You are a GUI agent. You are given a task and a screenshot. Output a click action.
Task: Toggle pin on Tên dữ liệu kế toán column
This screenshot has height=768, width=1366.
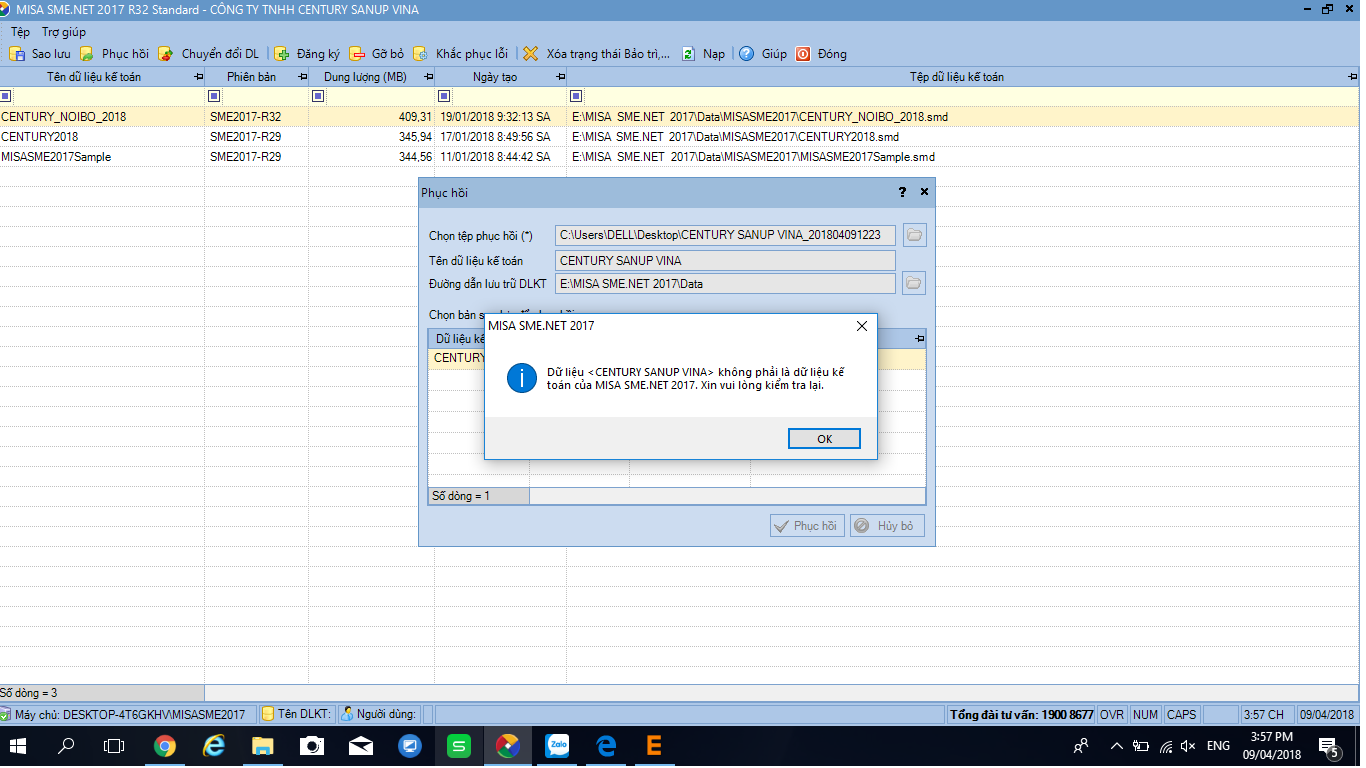198,77
